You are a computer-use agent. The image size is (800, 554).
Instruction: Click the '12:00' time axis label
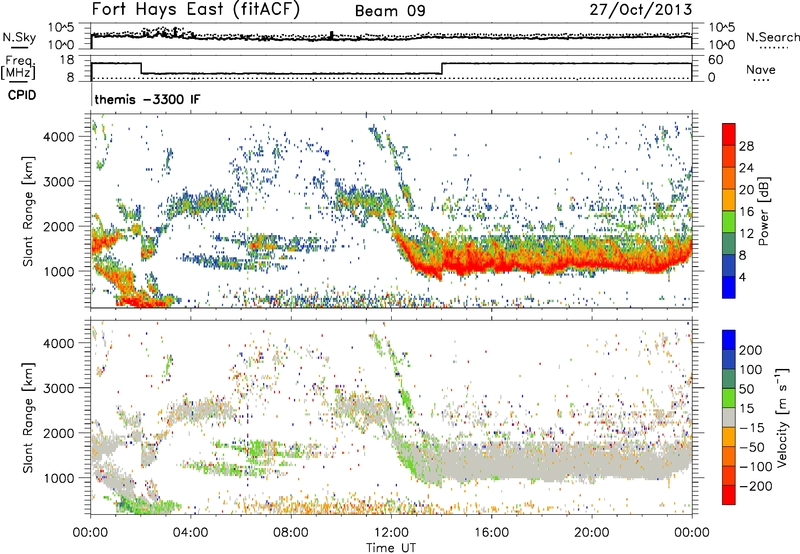pos(391,533)
